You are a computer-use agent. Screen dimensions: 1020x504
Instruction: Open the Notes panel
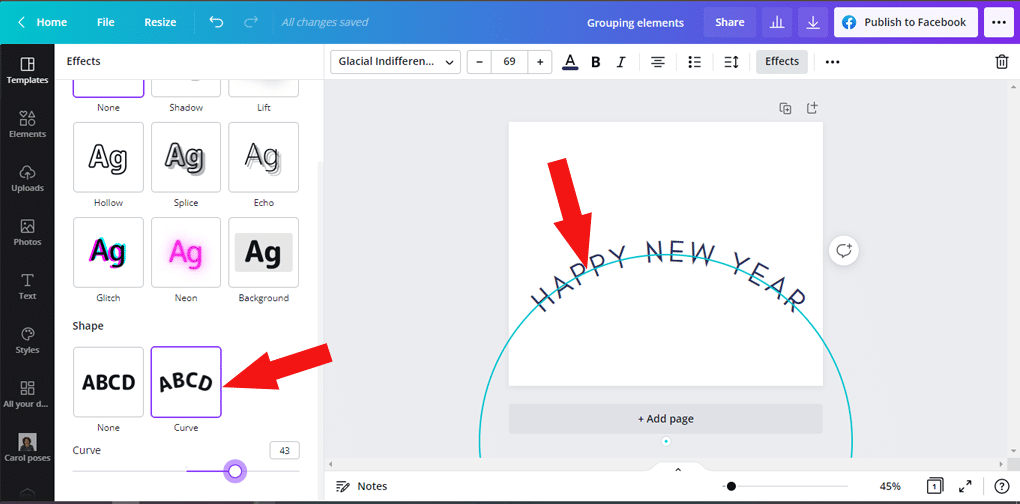pyautogui.click(x=361, y=486)
